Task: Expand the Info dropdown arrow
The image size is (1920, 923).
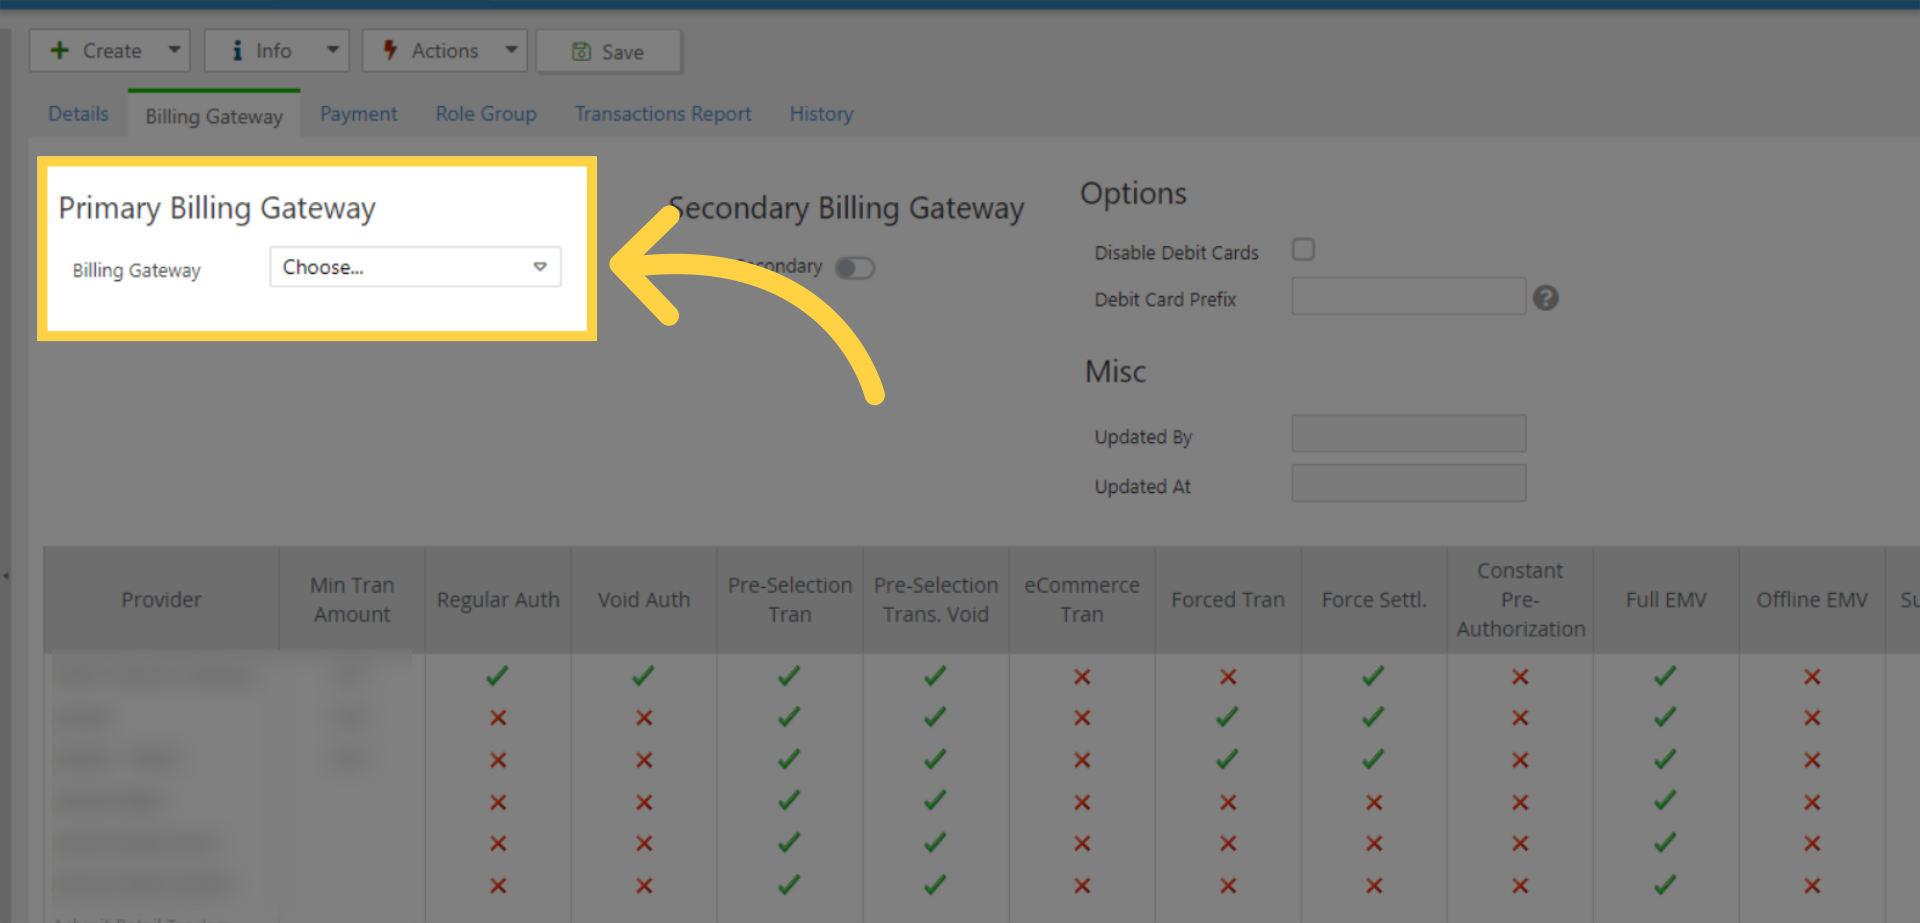Action: [333, 50]
